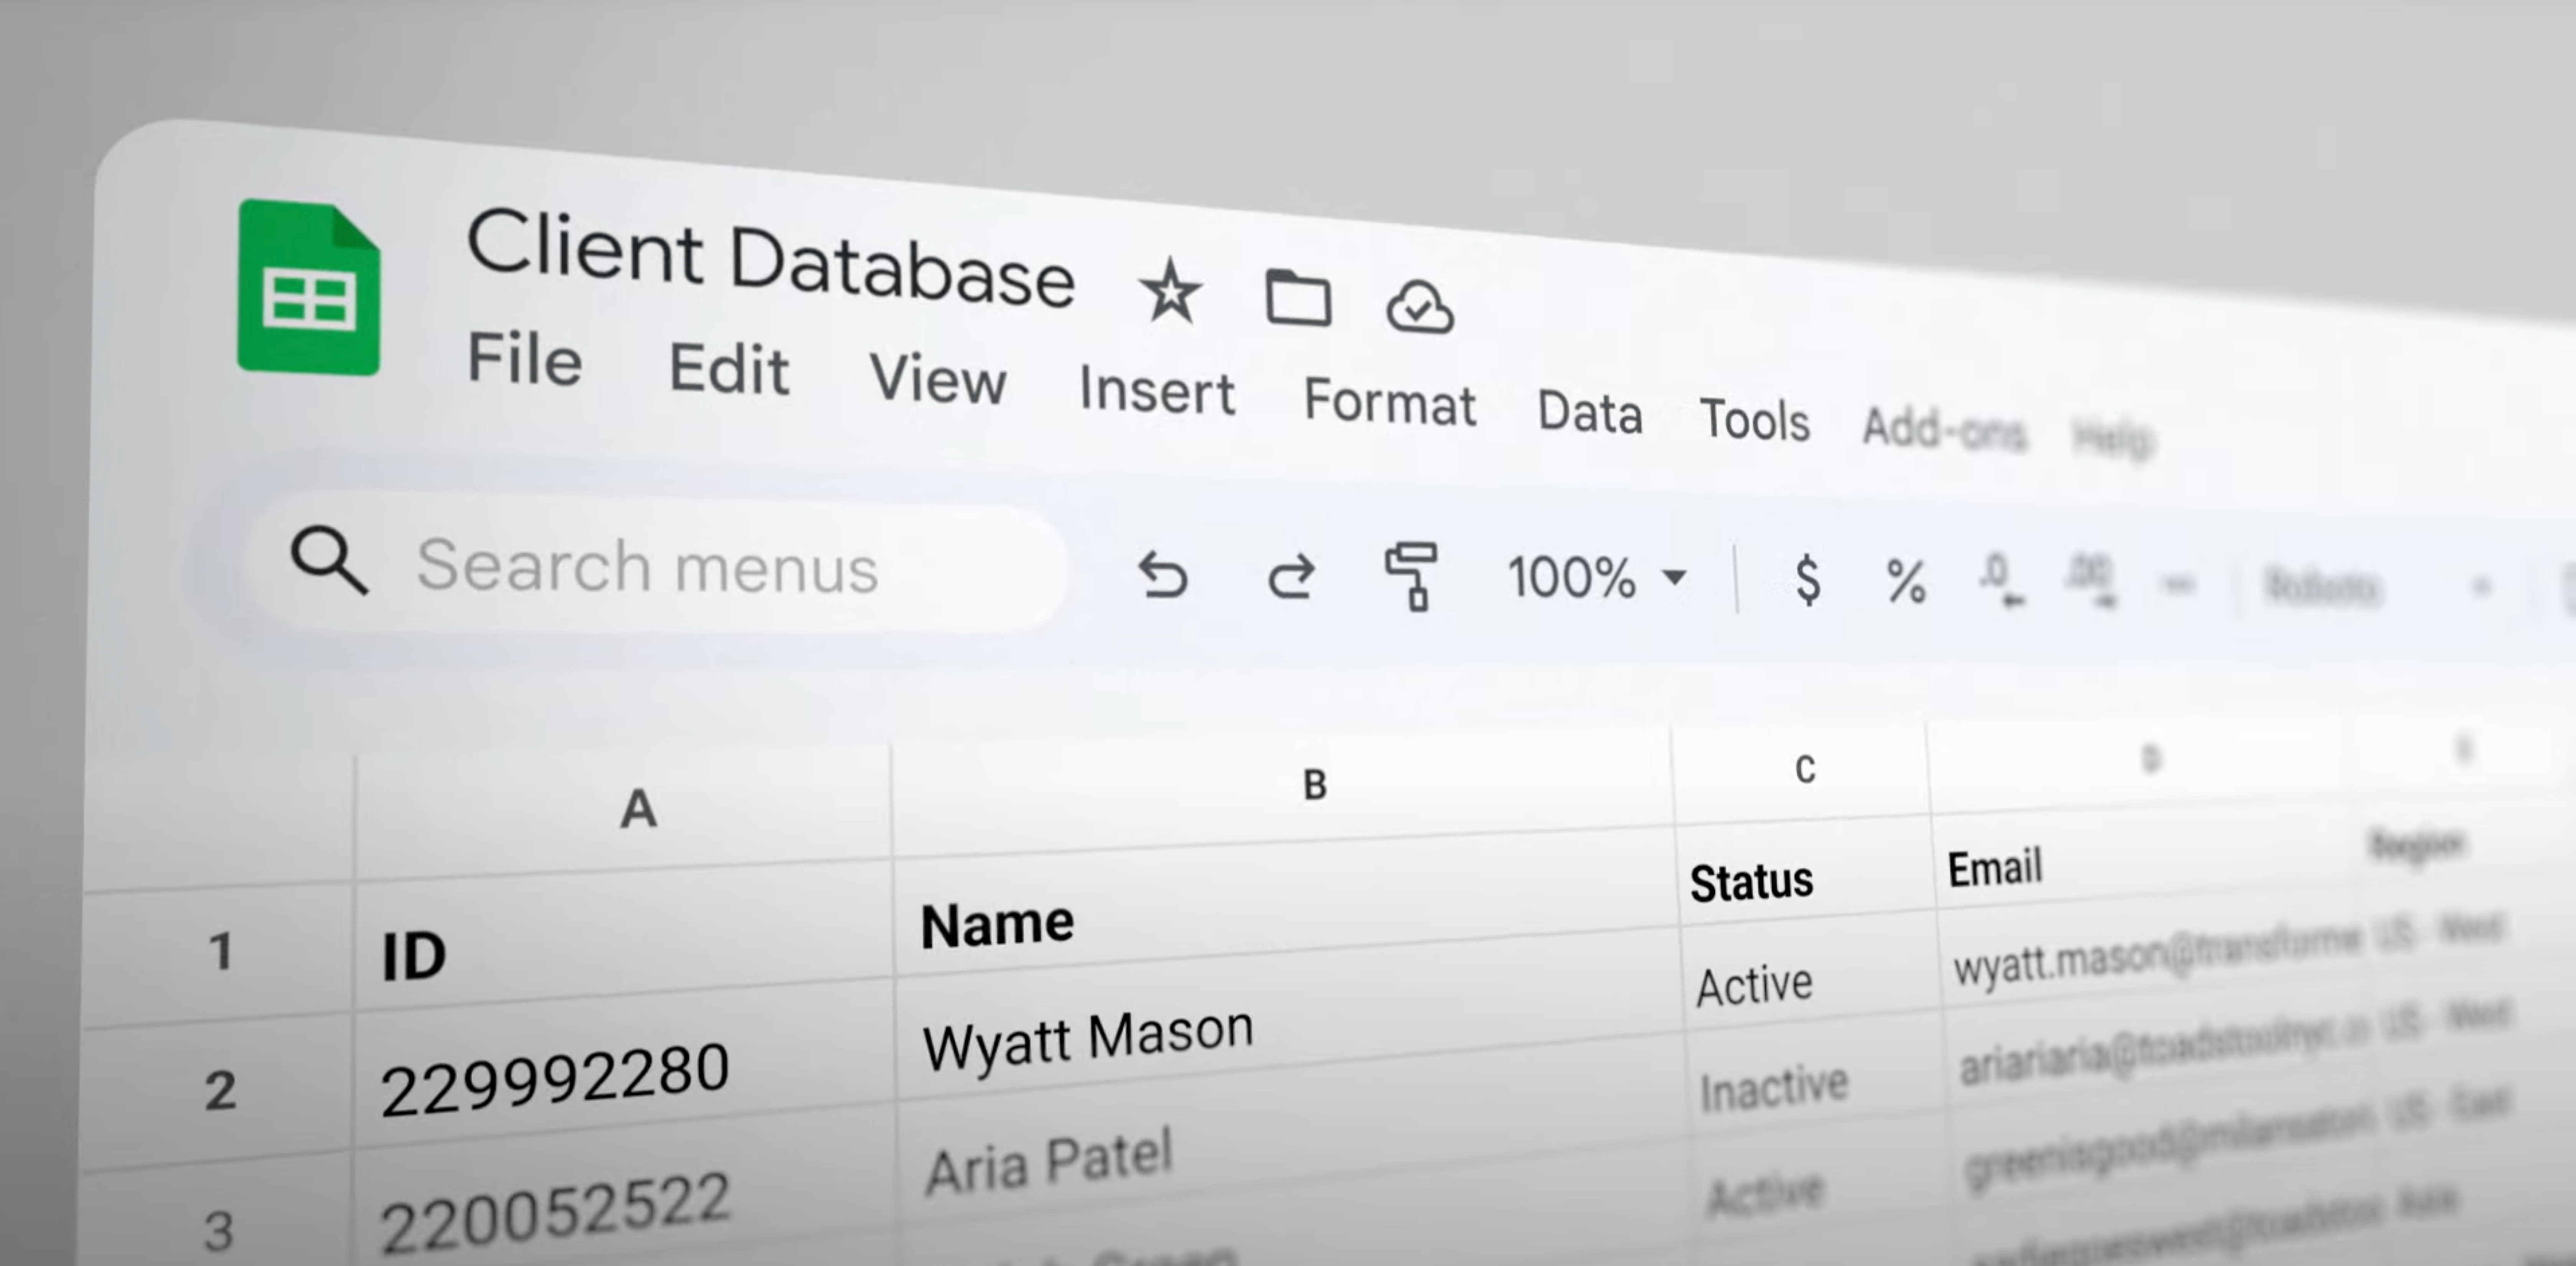Screen dimensions: 2576x1266
Task: Star the Client Database document
Action: point(1169,291)
